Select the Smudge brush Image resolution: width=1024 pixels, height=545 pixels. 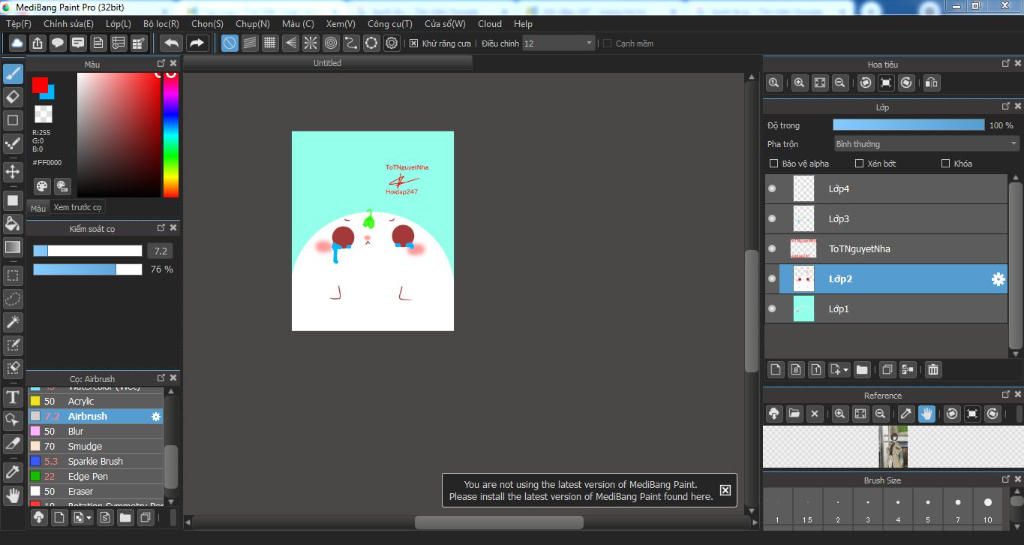(x=95, y=446)
